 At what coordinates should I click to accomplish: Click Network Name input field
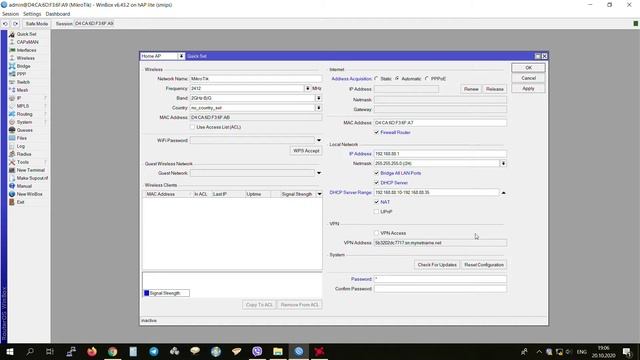[256, 78]
